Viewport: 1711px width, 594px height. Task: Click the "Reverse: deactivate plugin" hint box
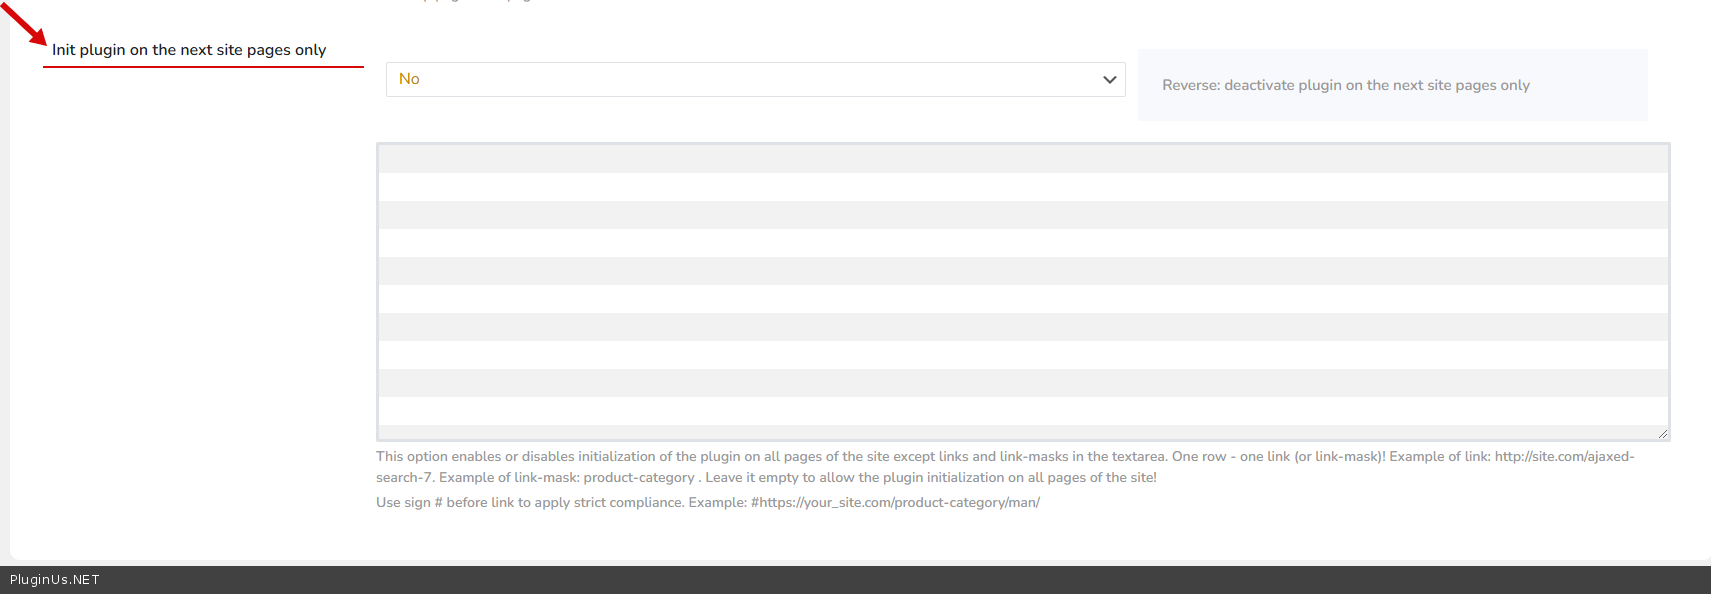1392,85
